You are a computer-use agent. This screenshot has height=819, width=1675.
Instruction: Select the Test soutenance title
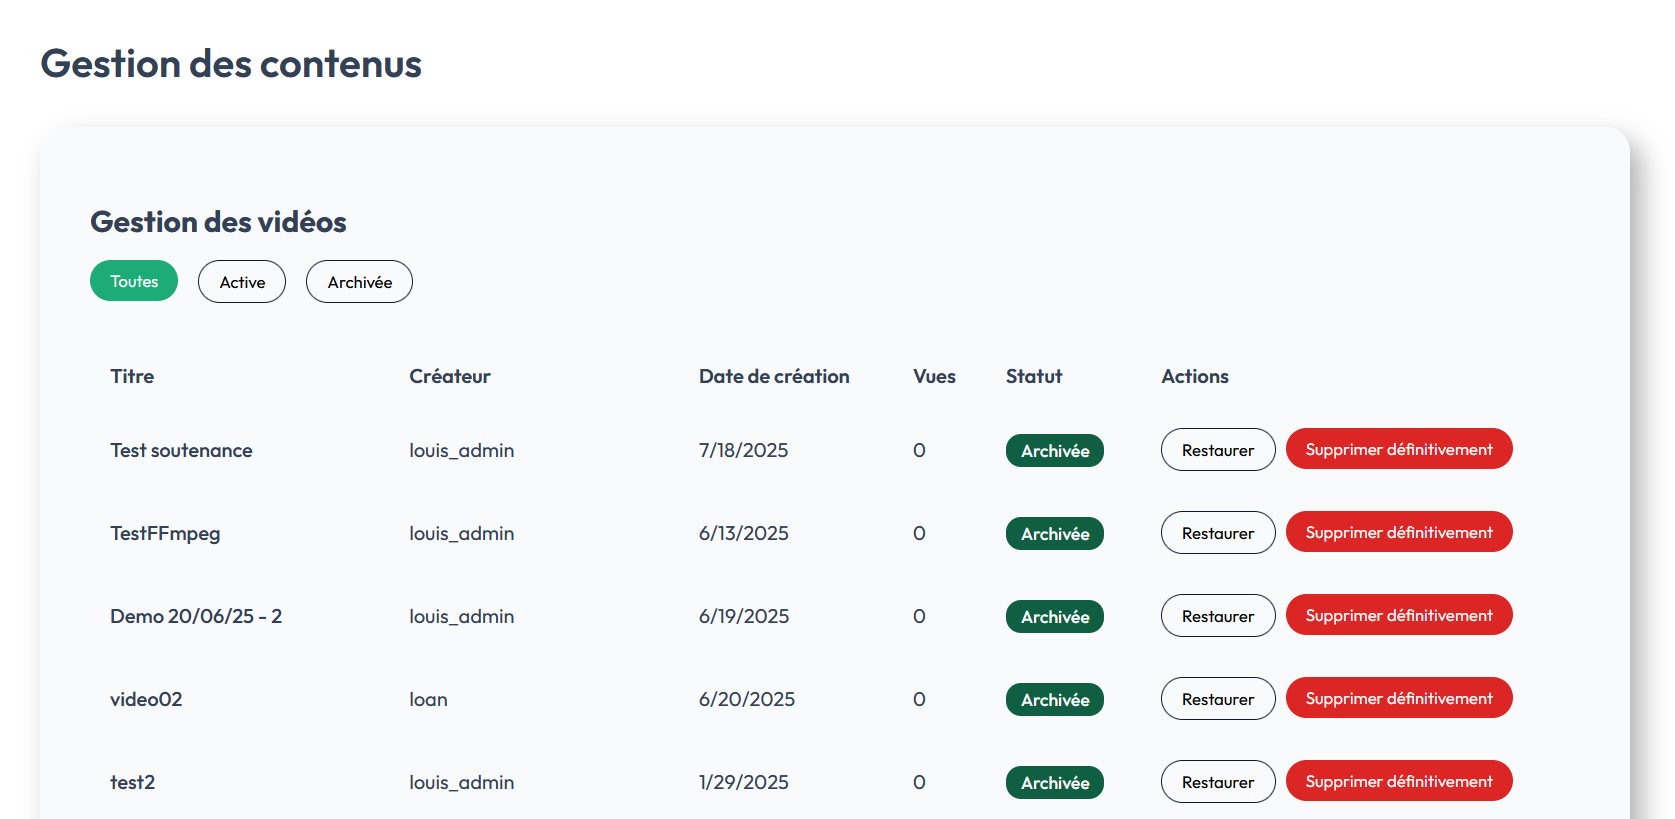pyautogui.click(x=181, y=450)
